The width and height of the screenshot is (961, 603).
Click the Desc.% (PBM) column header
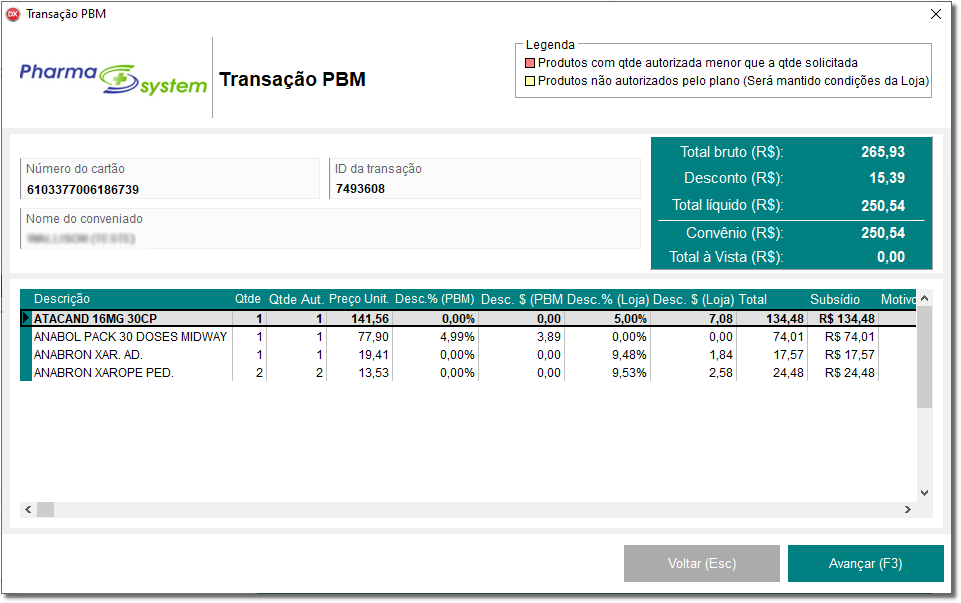pyautogui.click(x=435, y=299)
